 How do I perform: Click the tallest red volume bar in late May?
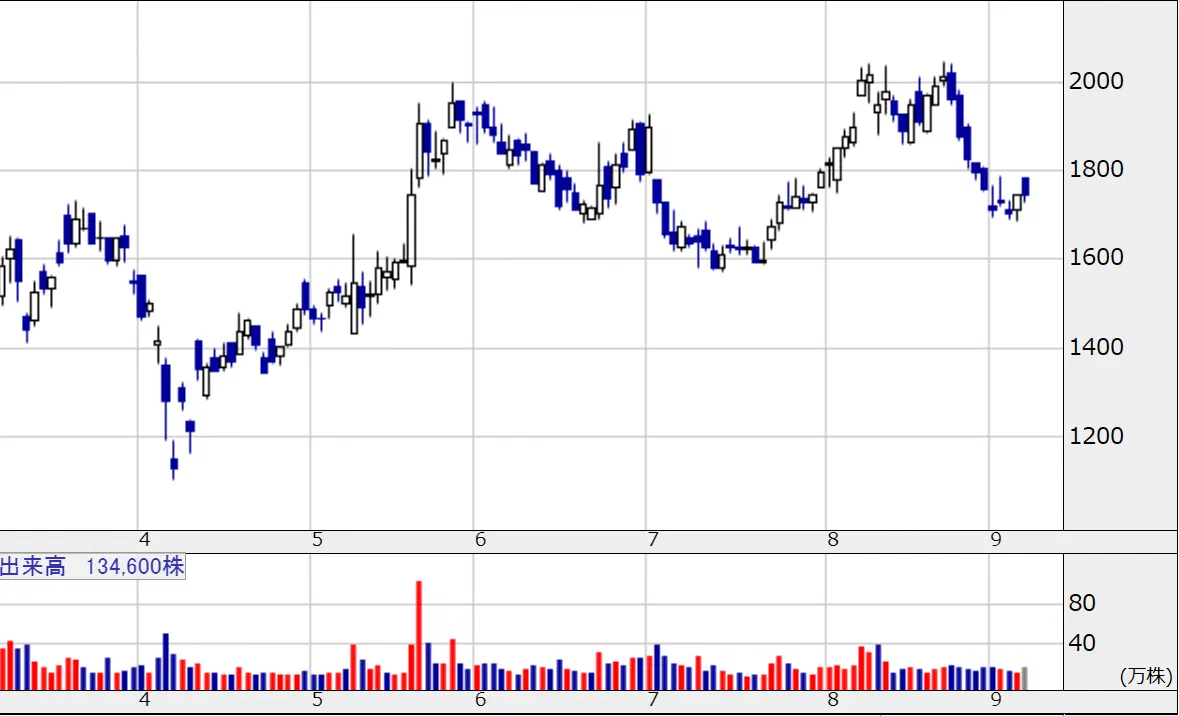pos(419,636)
